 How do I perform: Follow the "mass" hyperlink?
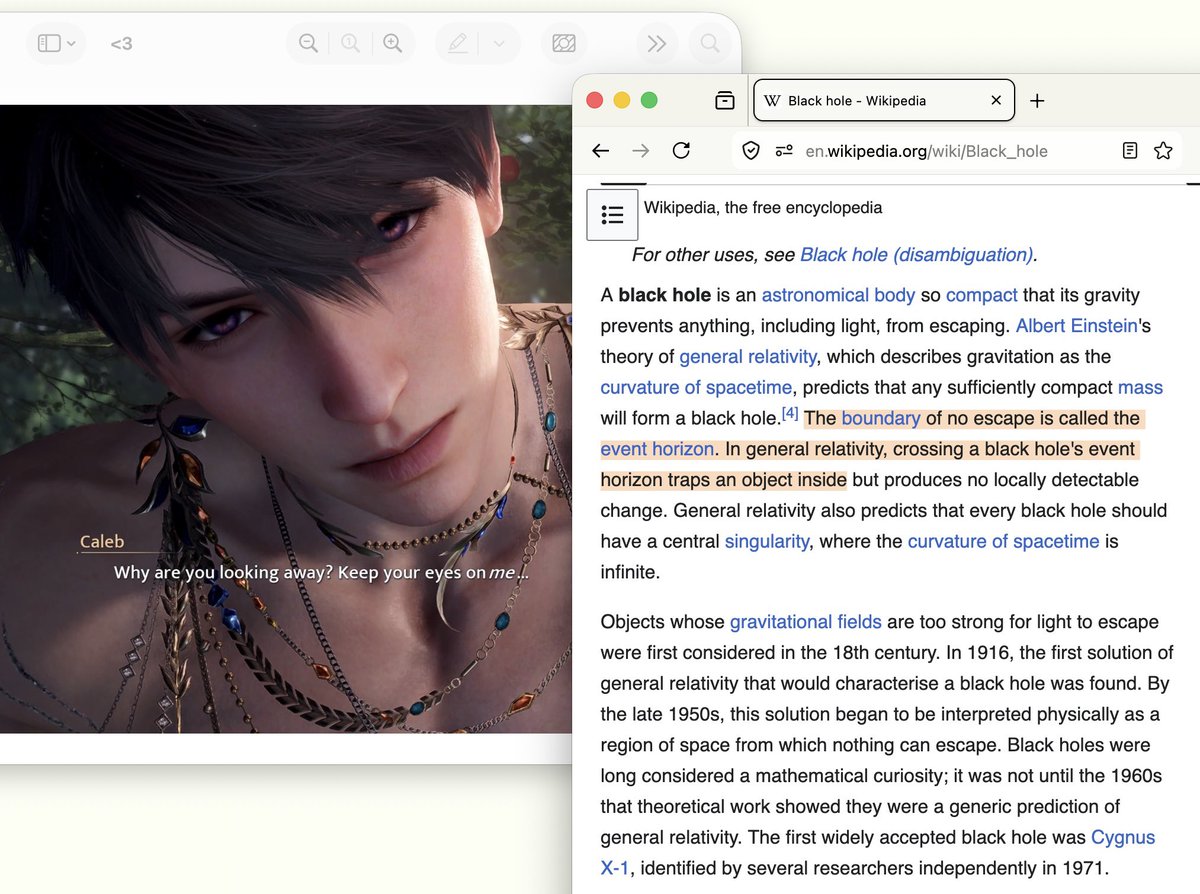[1140, 387]
